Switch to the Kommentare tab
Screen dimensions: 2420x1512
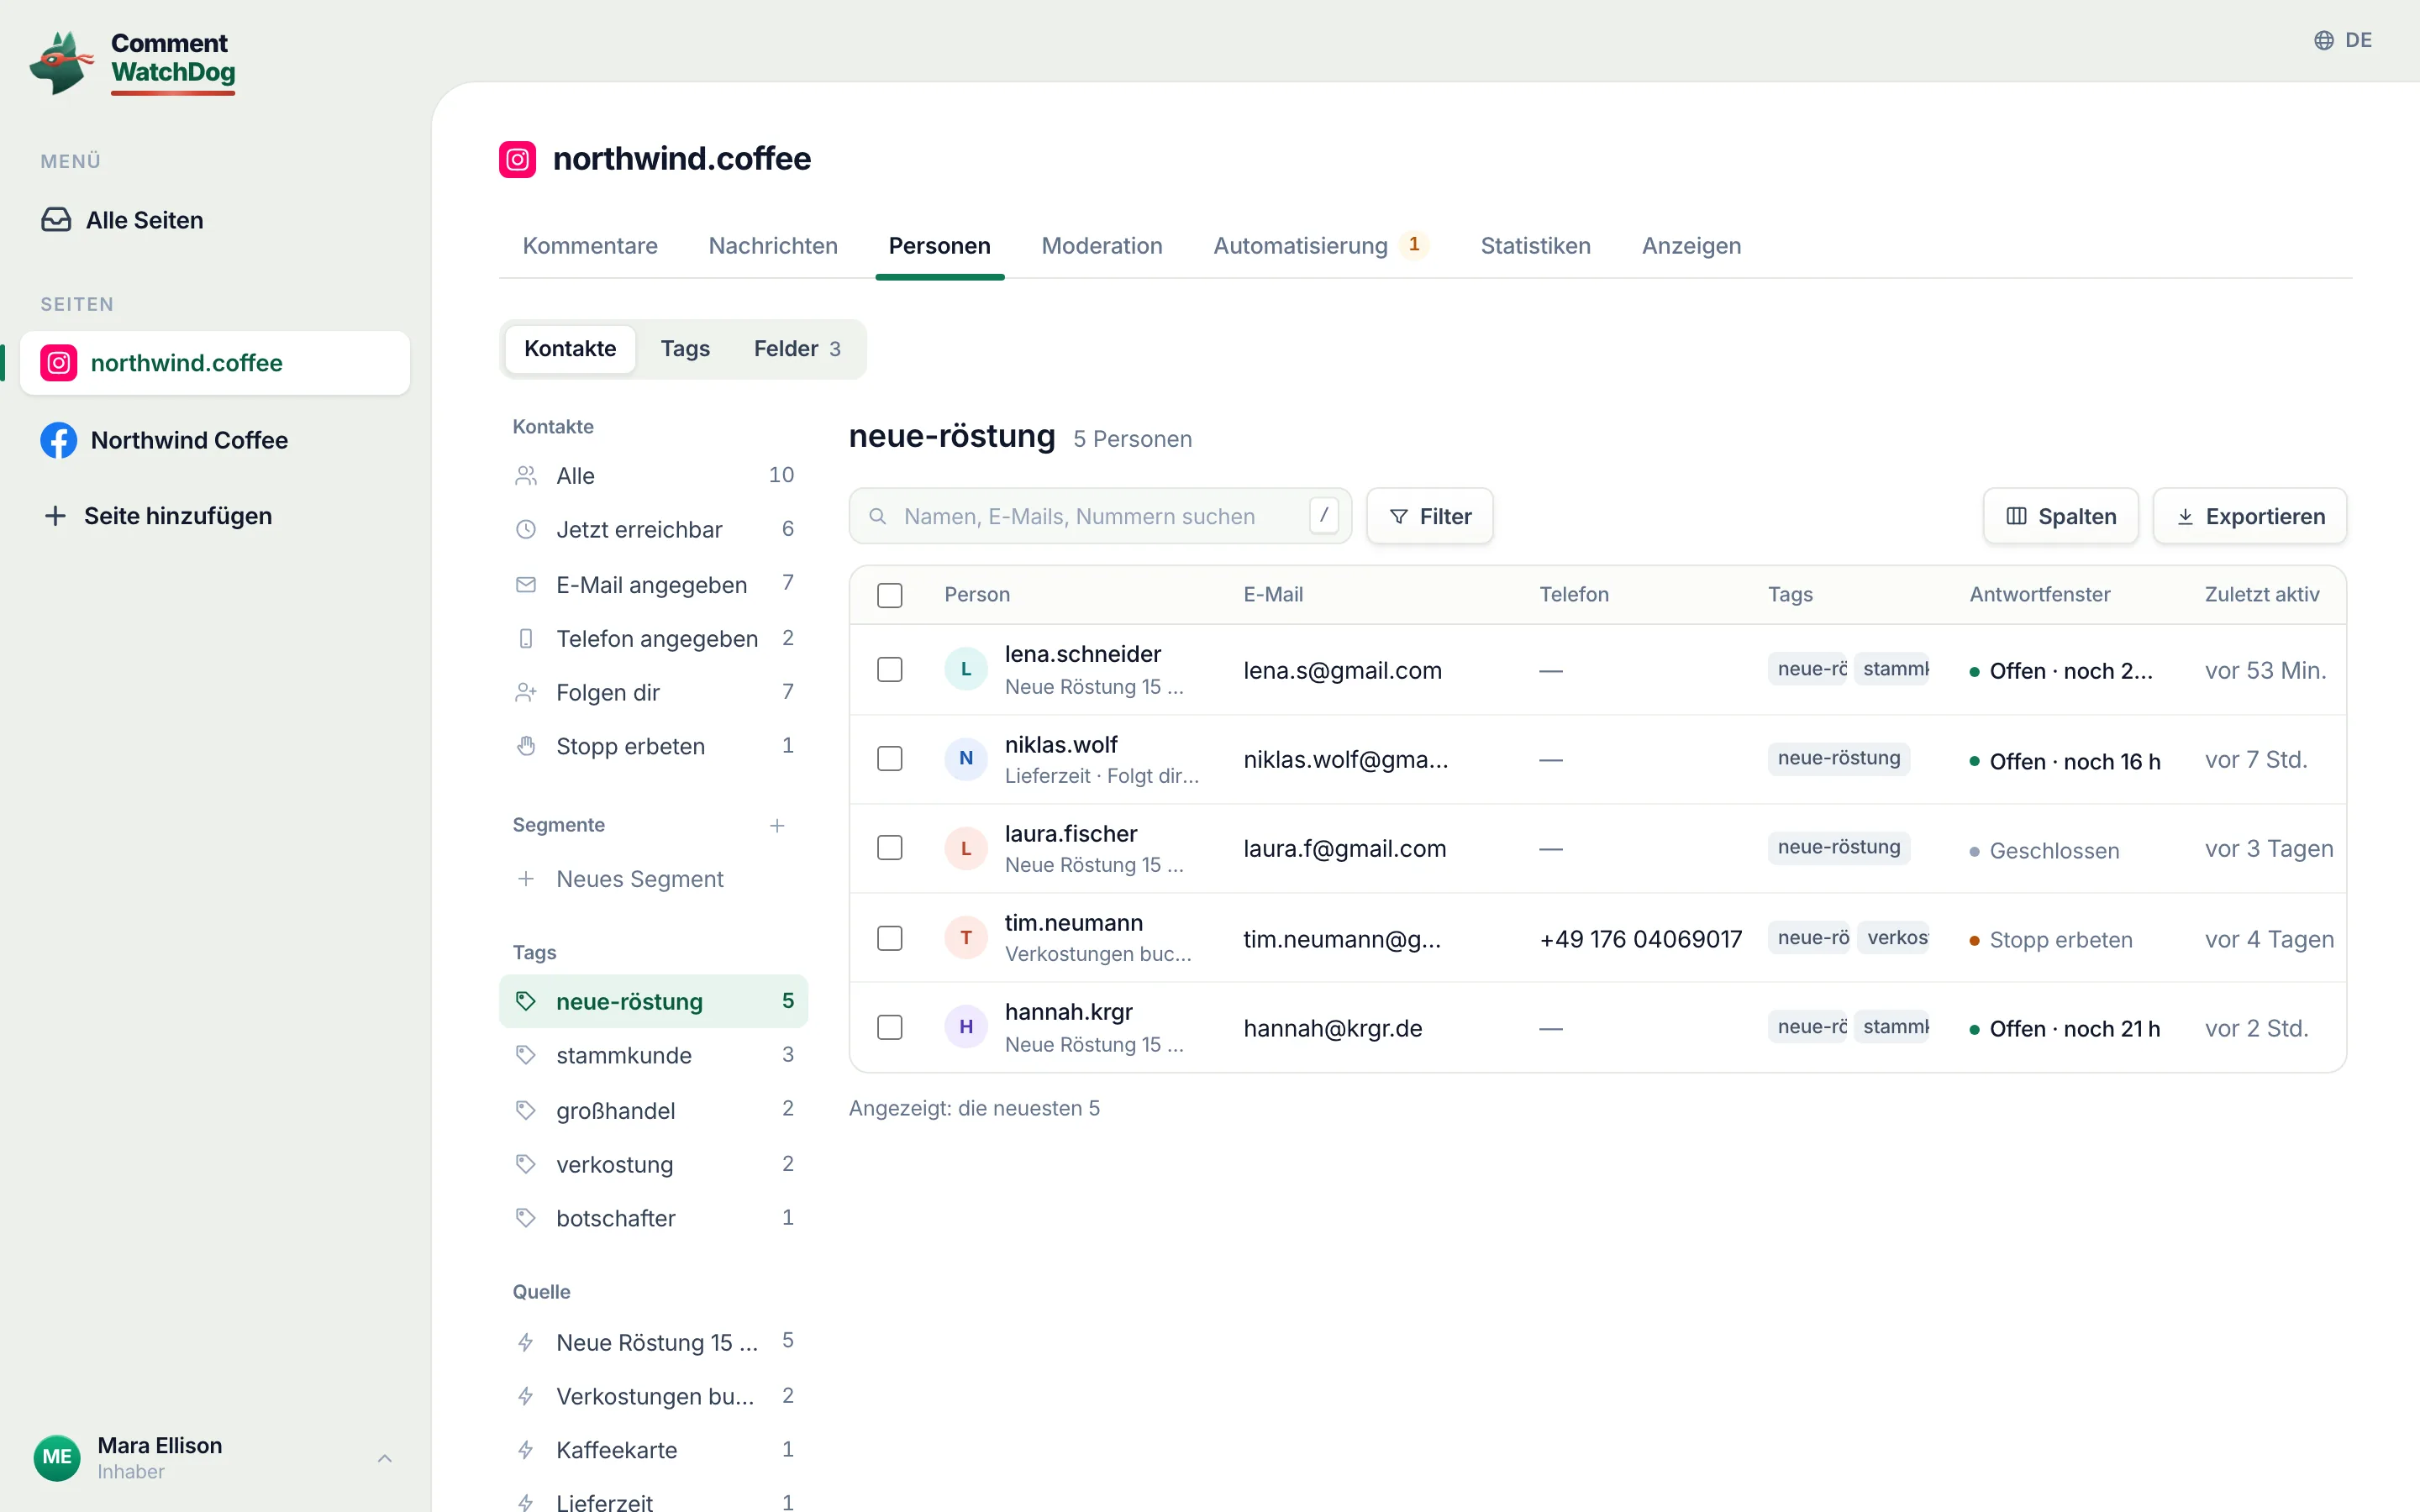590,246
